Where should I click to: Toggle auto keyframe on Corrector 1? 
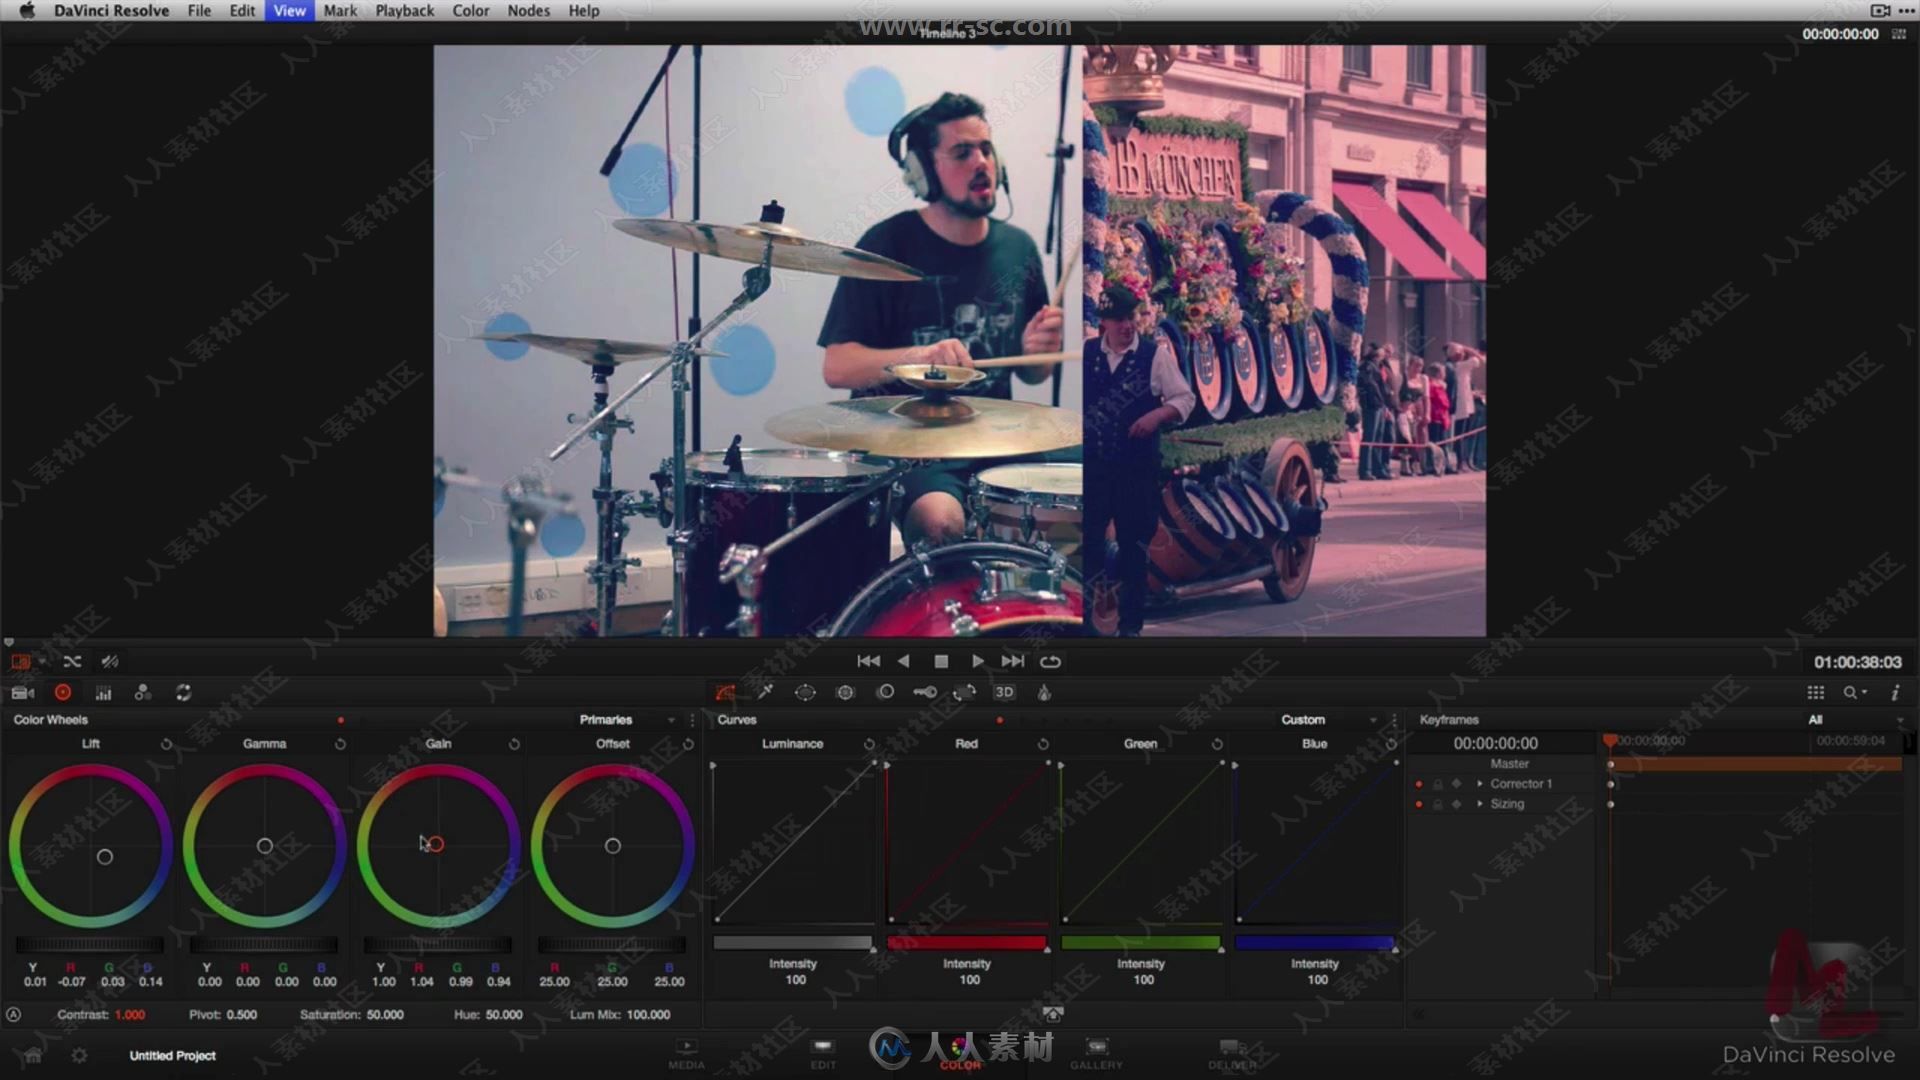tap(1419, 784)
